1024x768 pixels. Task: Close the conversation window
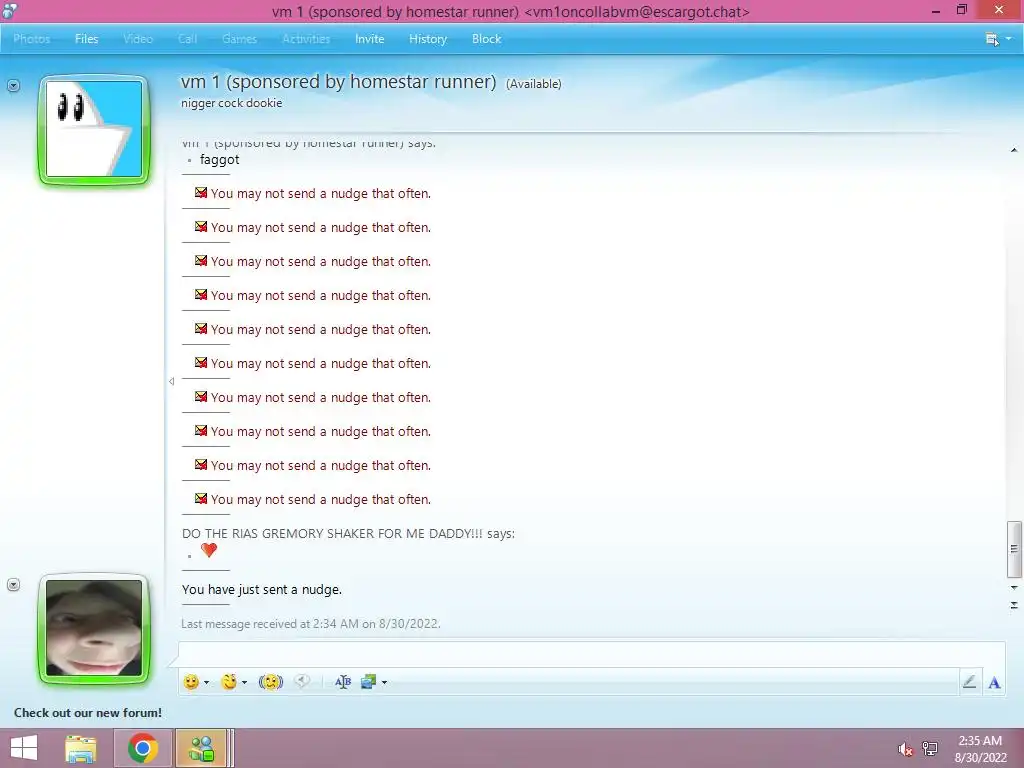click(x=999, y=10)
